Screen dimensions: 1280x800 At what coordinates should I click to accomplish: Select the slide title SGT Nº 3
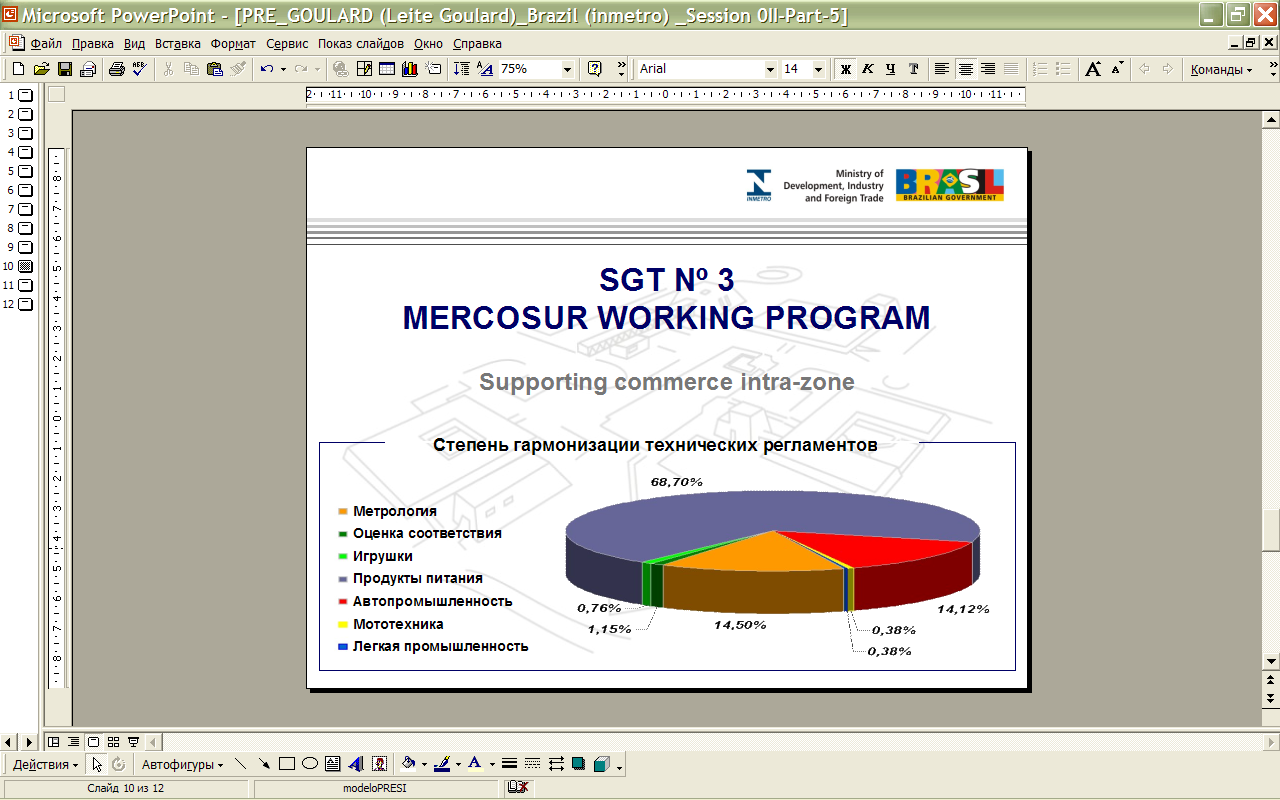(667, 280)
